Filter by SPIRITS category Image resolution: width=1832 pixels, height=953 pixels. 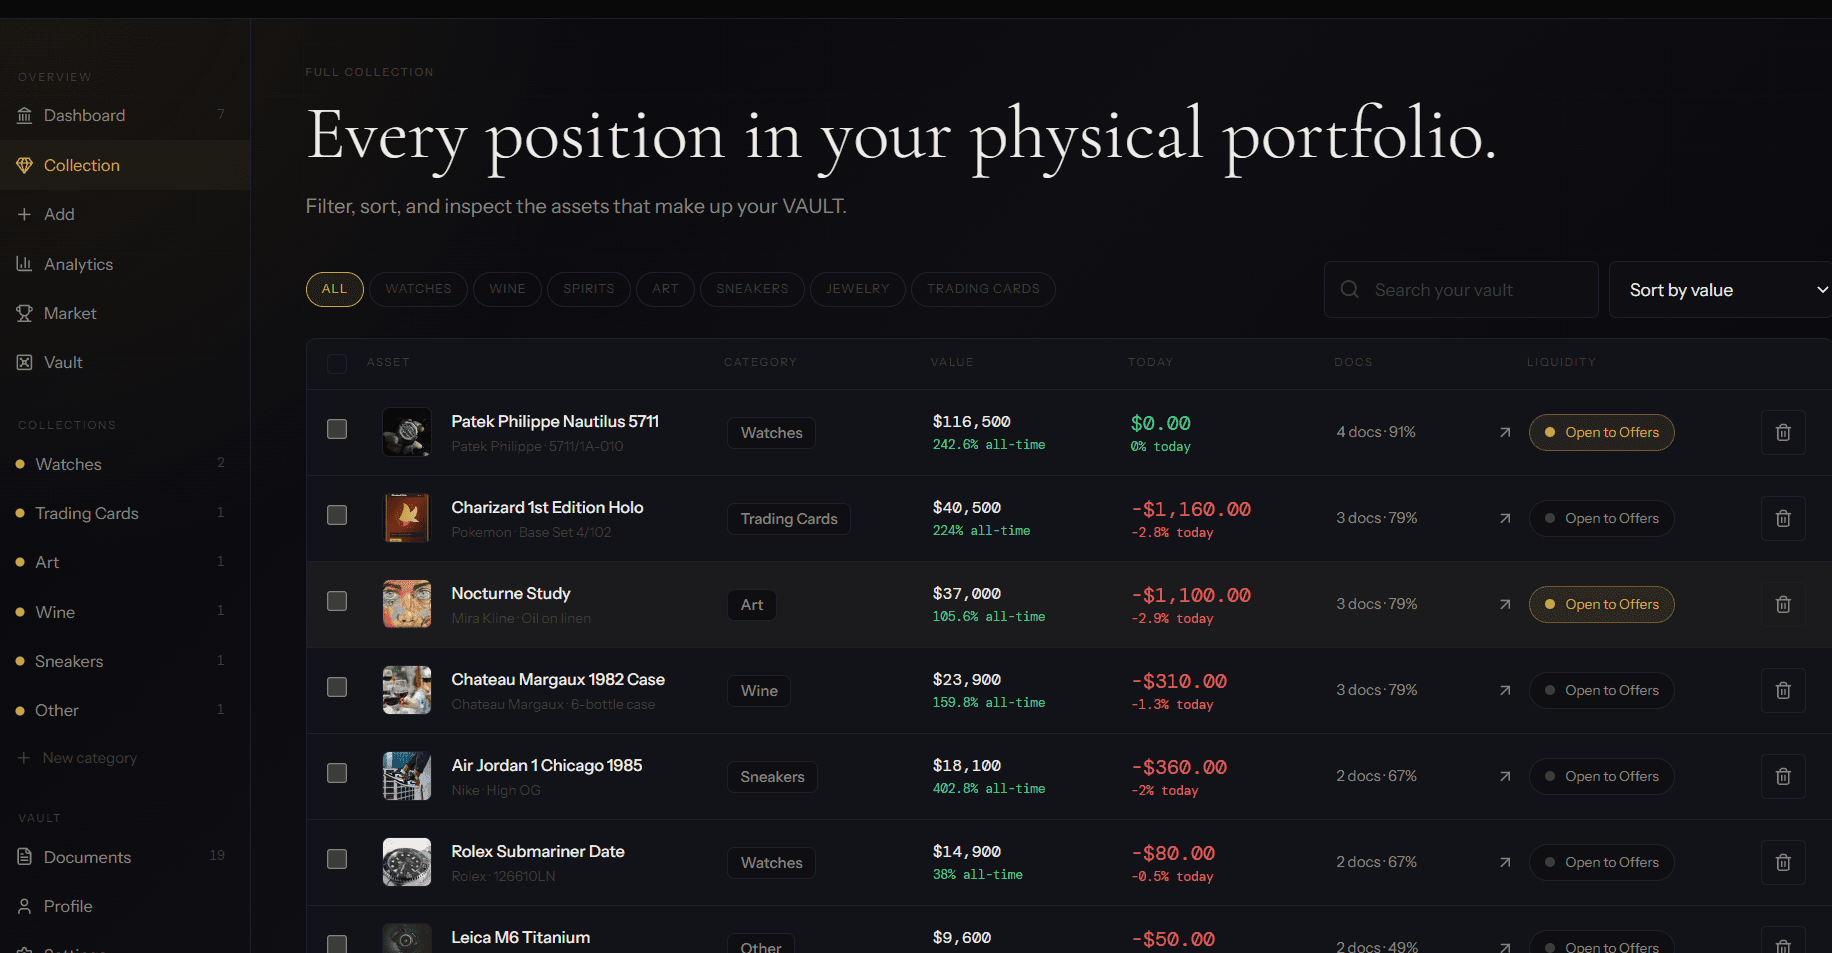pos(589,289)
